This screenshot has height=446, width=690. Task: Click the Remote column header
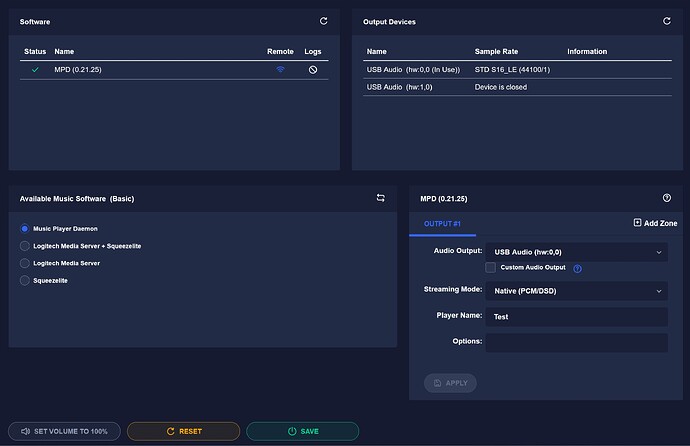point(280,51)
